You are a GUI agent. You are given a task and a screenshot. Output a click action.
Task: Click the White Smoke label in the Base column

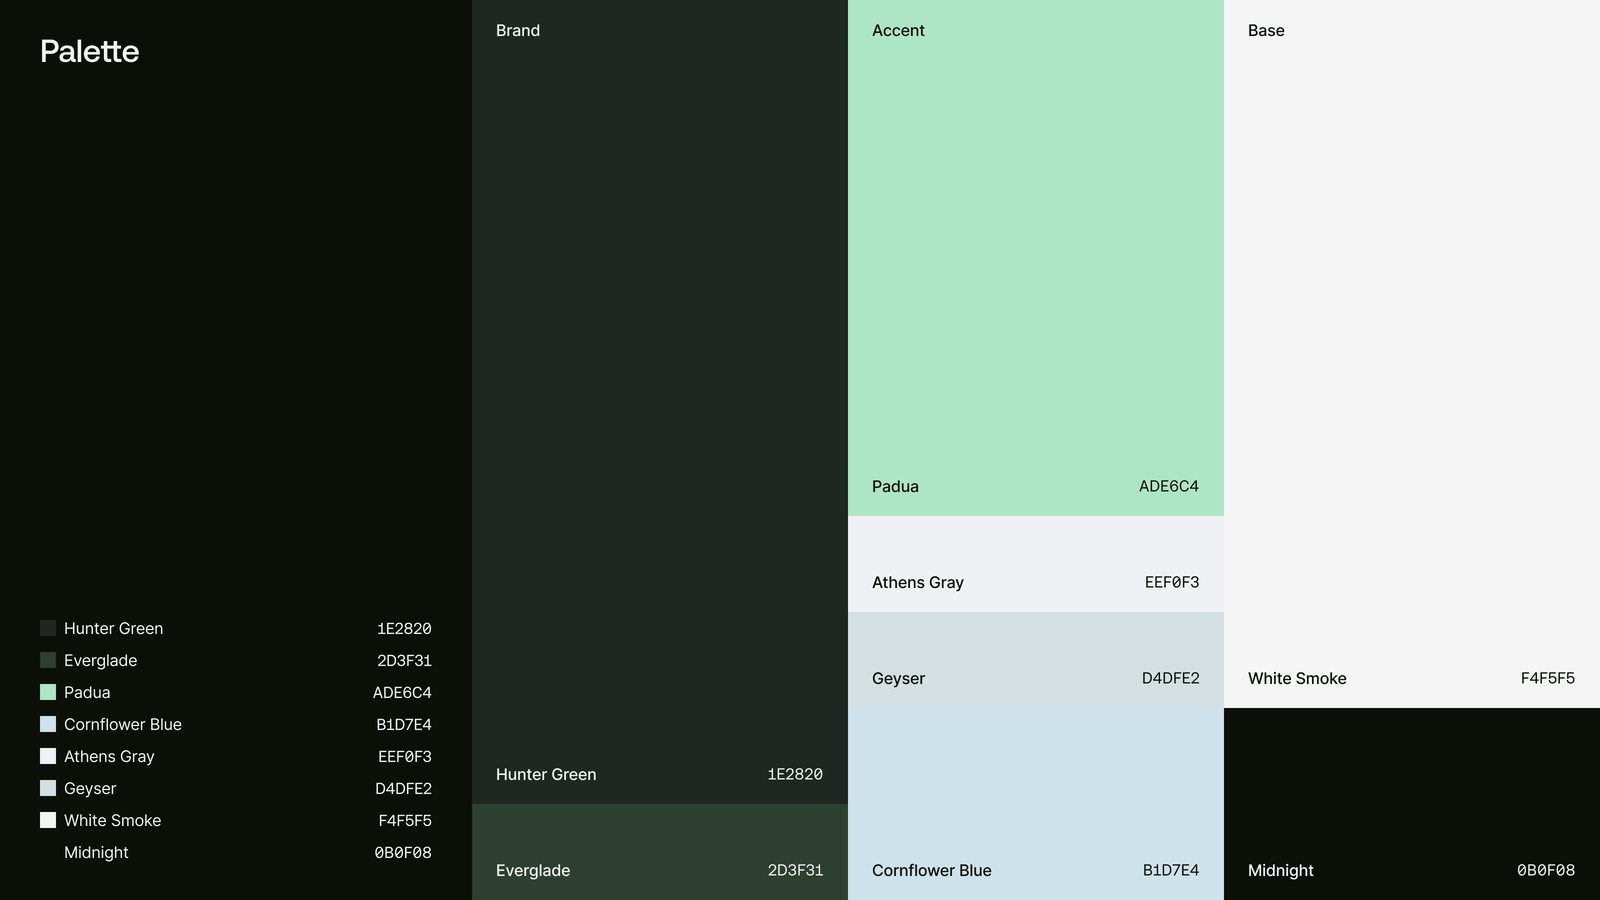(1297, 678)
